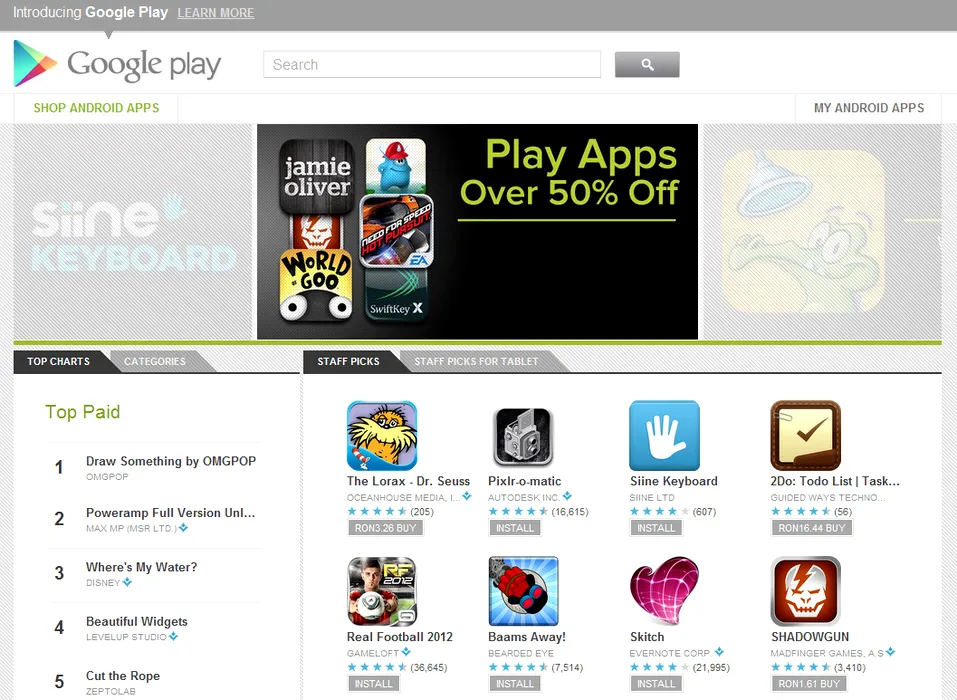Open the Real Football 2012 icon
Image resolution: width=957 pixels, height=700 pixels.
(382, 591)
